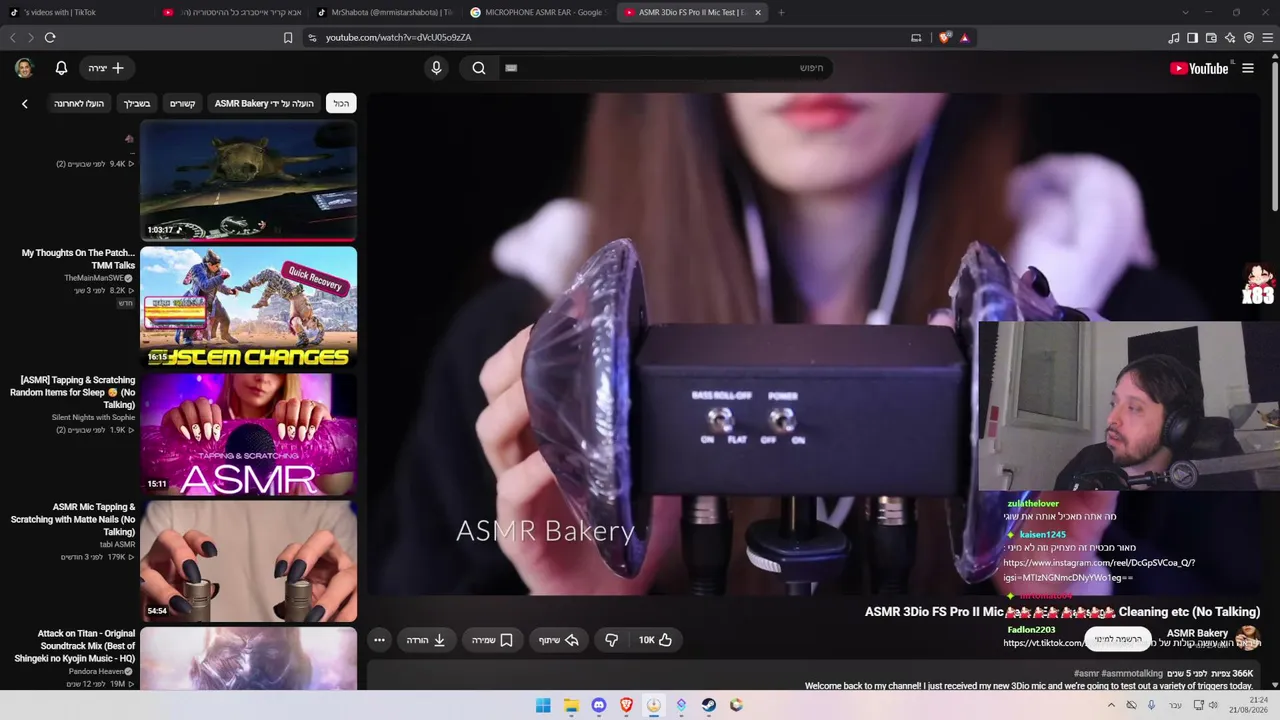Open the YouTube hamburger guide menu

1247,68
